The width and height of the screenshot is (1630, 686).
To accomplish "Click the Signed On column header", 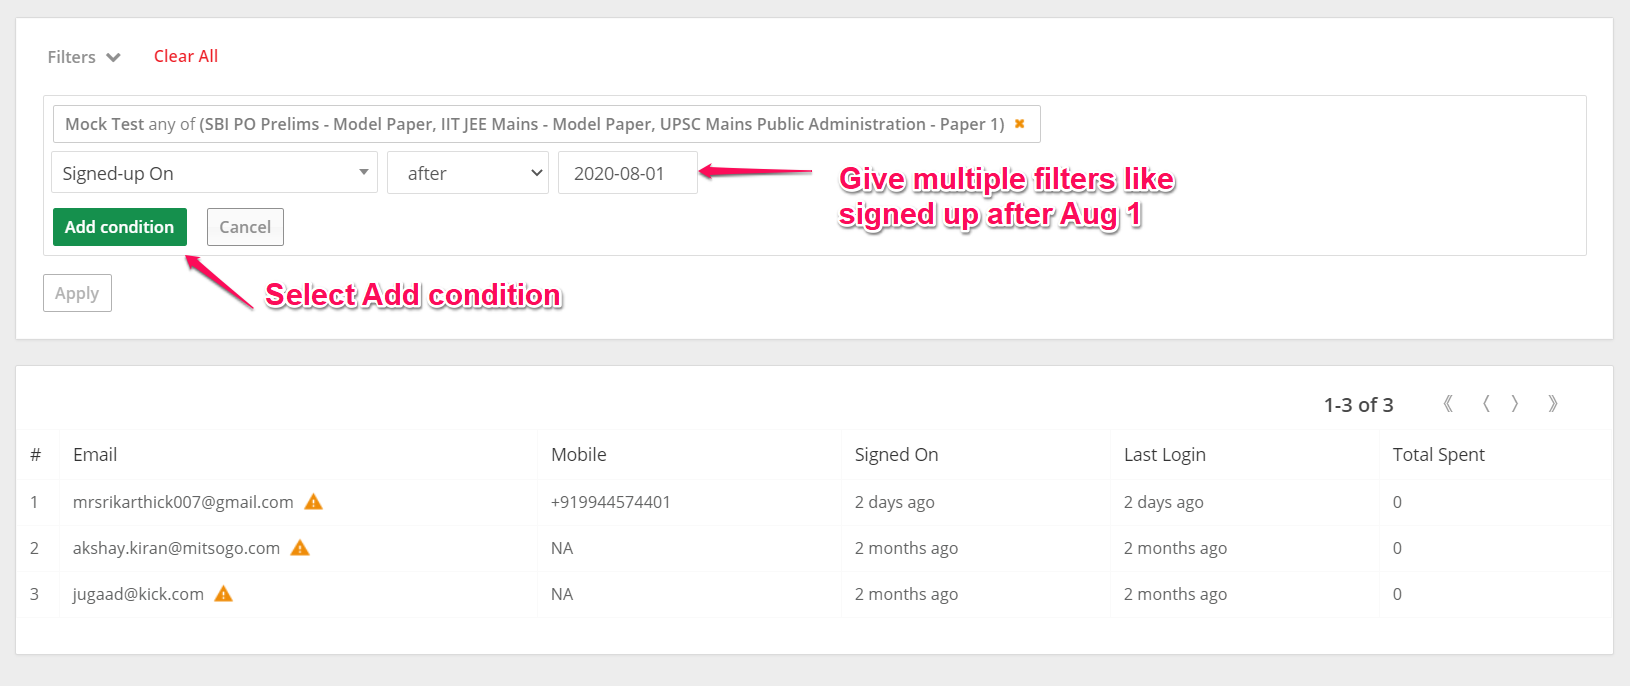I will tap(896, 455).
